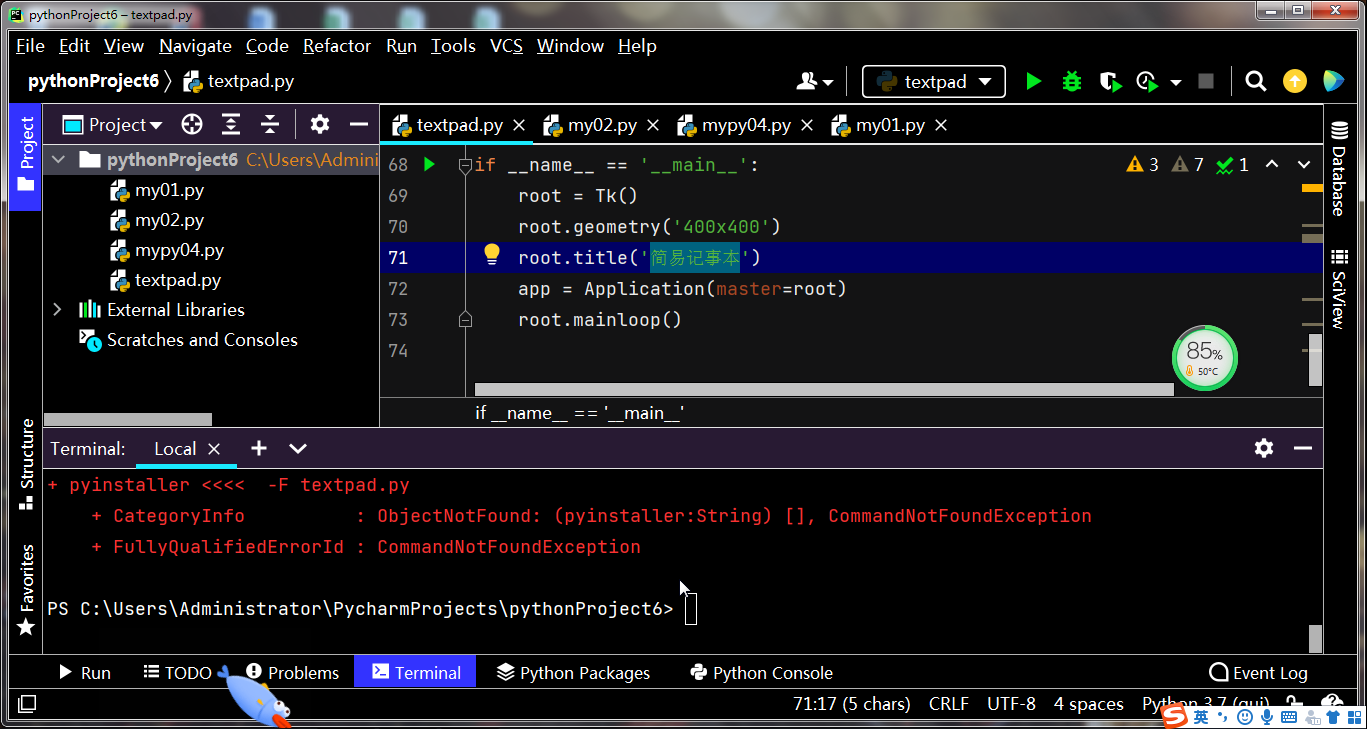Viewport: 1367px width, 729px height.
Task: Open Terminal panel settings gear
Action: pos(1264,448)
